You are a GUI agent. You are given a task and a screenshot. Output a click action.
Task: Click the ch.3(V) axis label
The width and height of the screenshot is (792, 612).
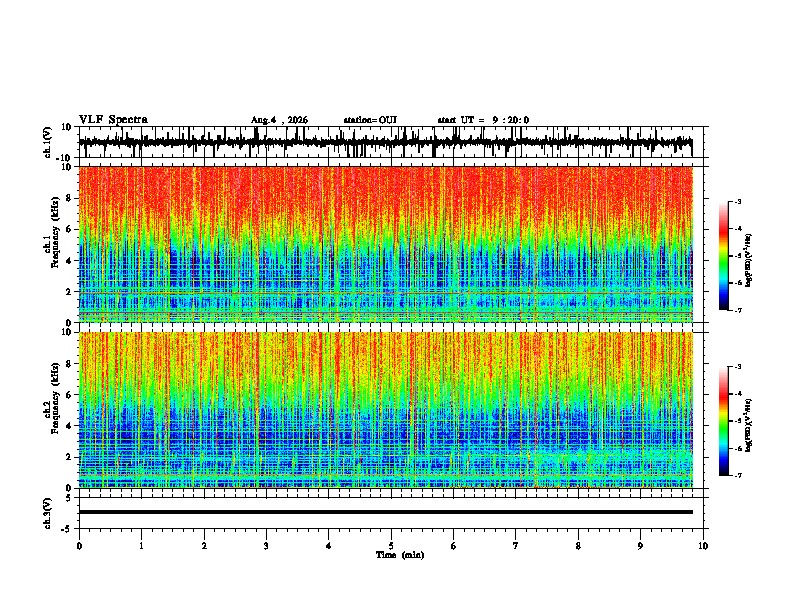pos(48,513)
